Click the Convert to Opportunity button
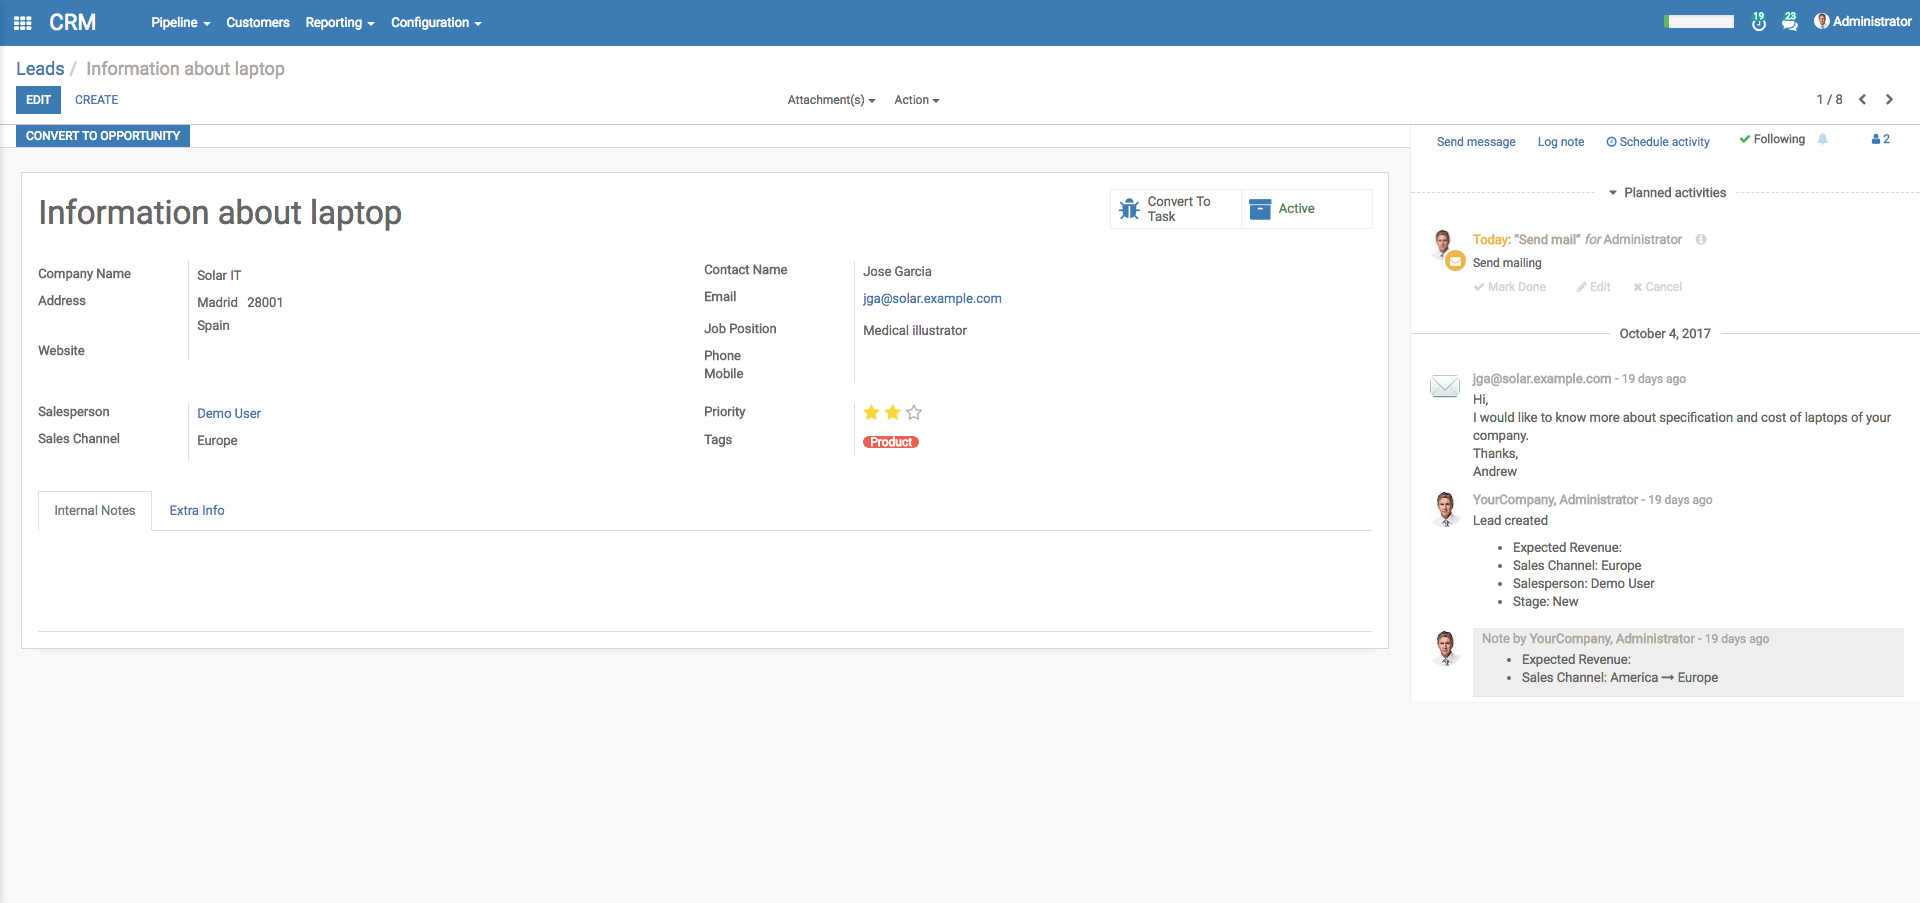This screenshot has height=903, width=1920. [x=103, y=136]
